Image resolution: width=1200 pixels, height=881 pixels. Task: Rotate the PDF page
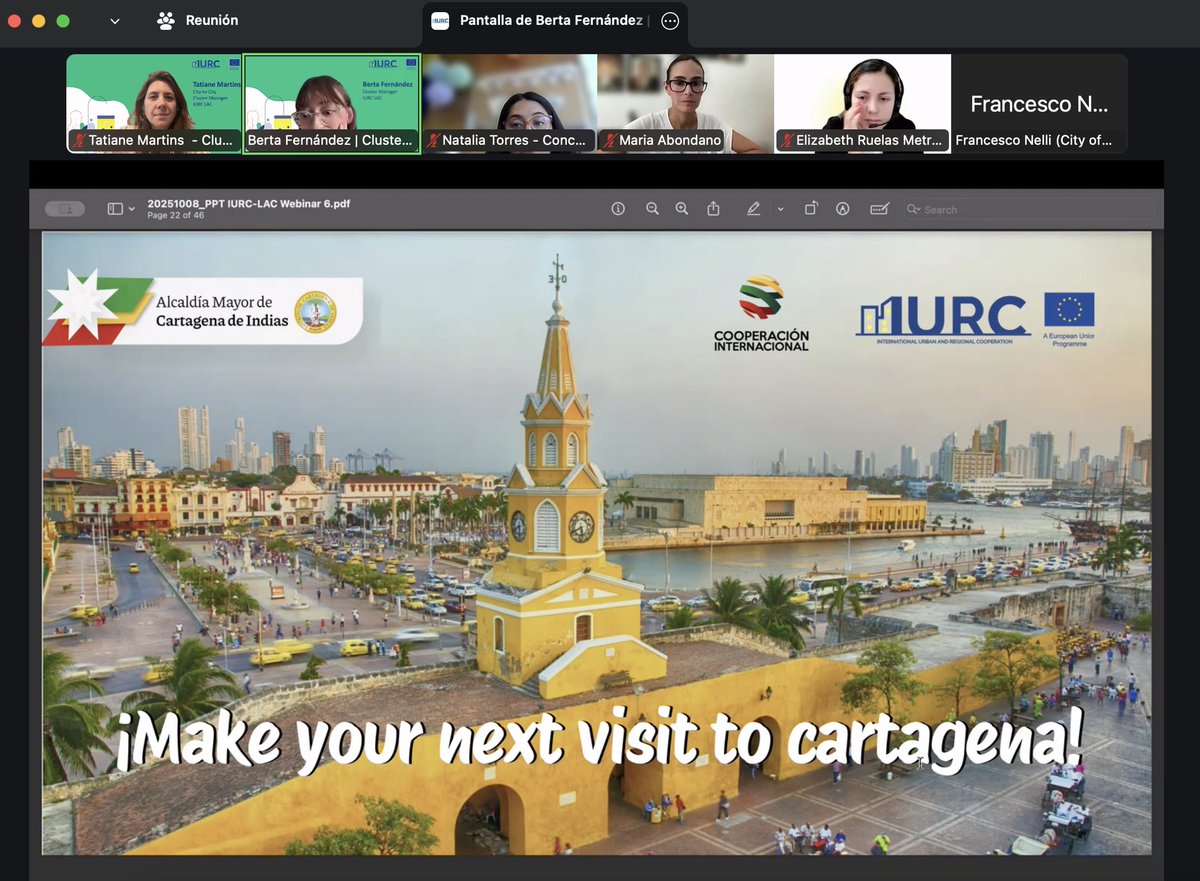click(811, 208)
